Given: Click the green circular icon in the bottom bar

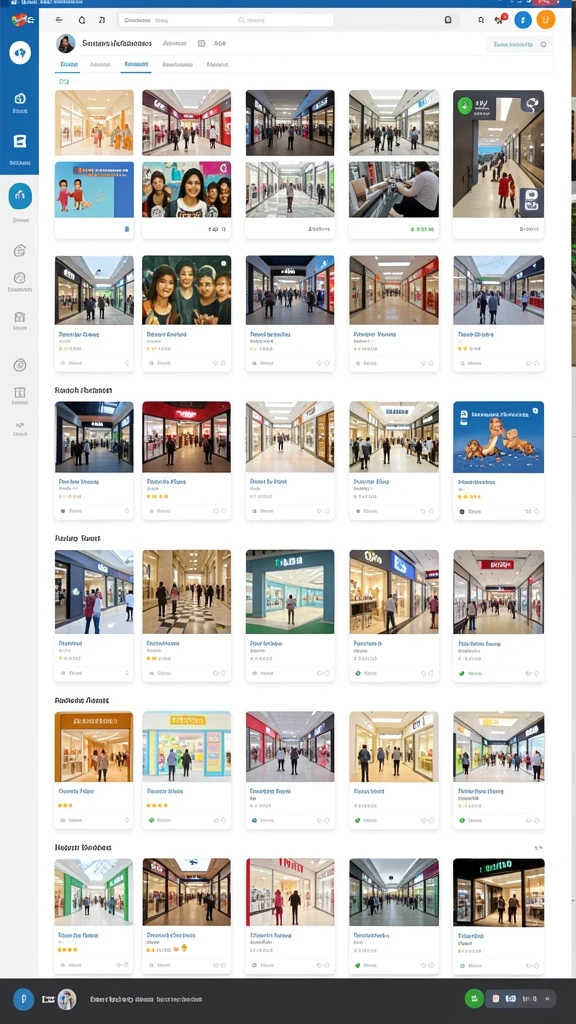Looking at the screenshot, I should click(x=474, y=999).
